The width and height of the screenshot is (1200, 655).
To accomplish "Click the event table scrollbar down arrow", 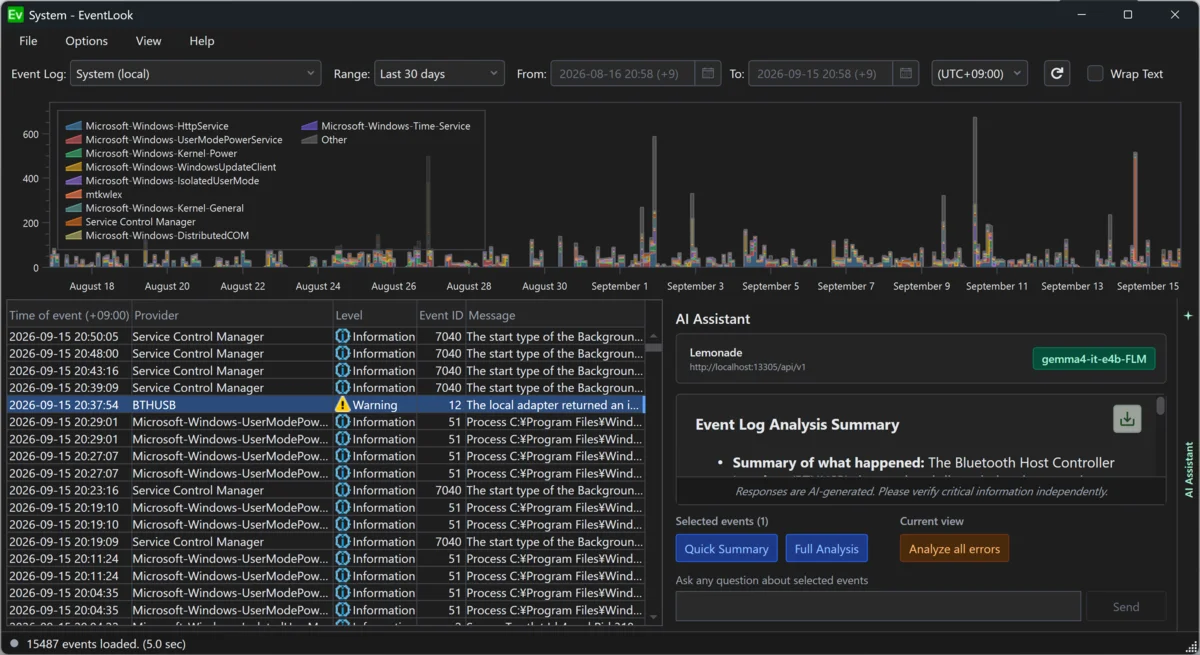I will pos(654,618).
